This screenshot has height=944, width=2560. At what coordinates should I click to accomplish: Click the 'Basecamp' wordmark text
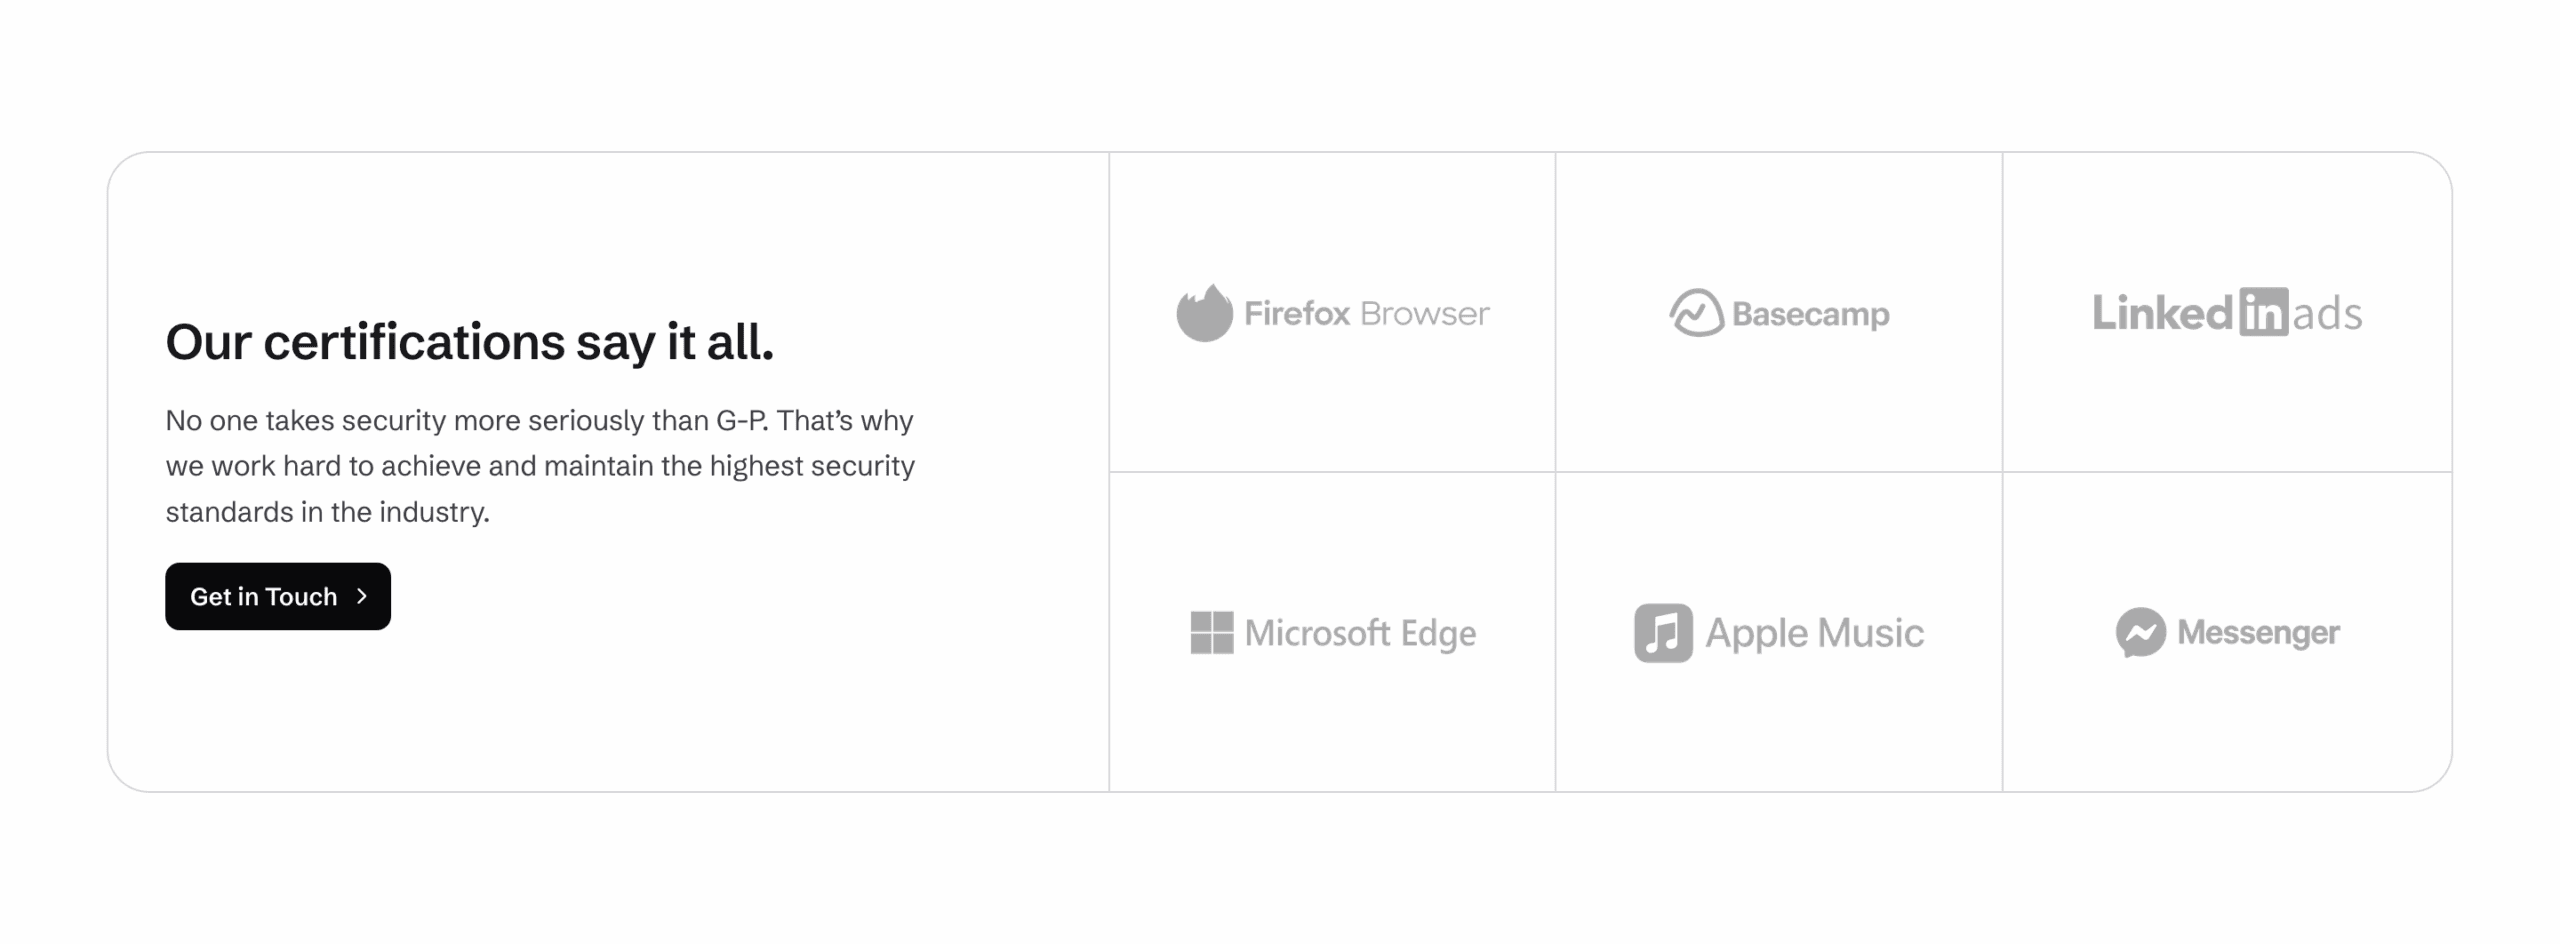(1810, 315)
